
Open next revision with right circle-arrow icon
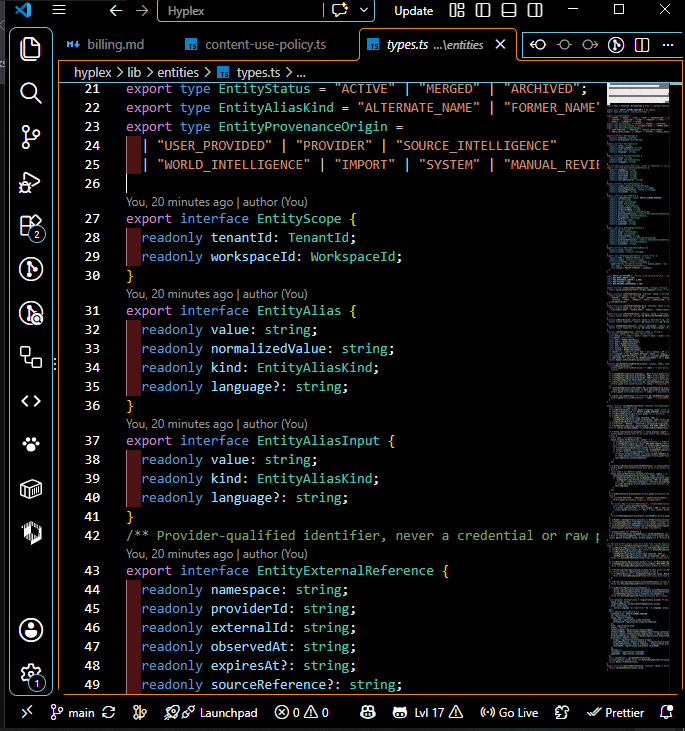click(590, 45)
